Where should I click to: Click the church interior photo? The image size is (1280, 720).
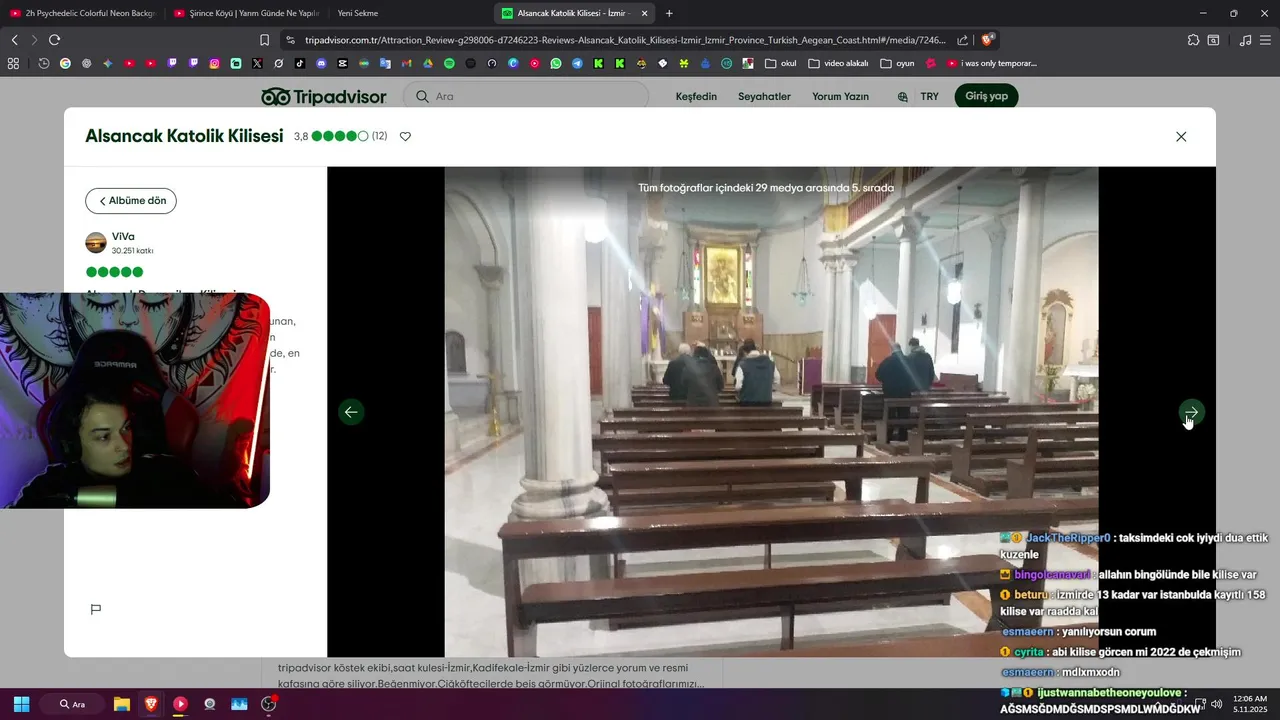click(771, 412)
